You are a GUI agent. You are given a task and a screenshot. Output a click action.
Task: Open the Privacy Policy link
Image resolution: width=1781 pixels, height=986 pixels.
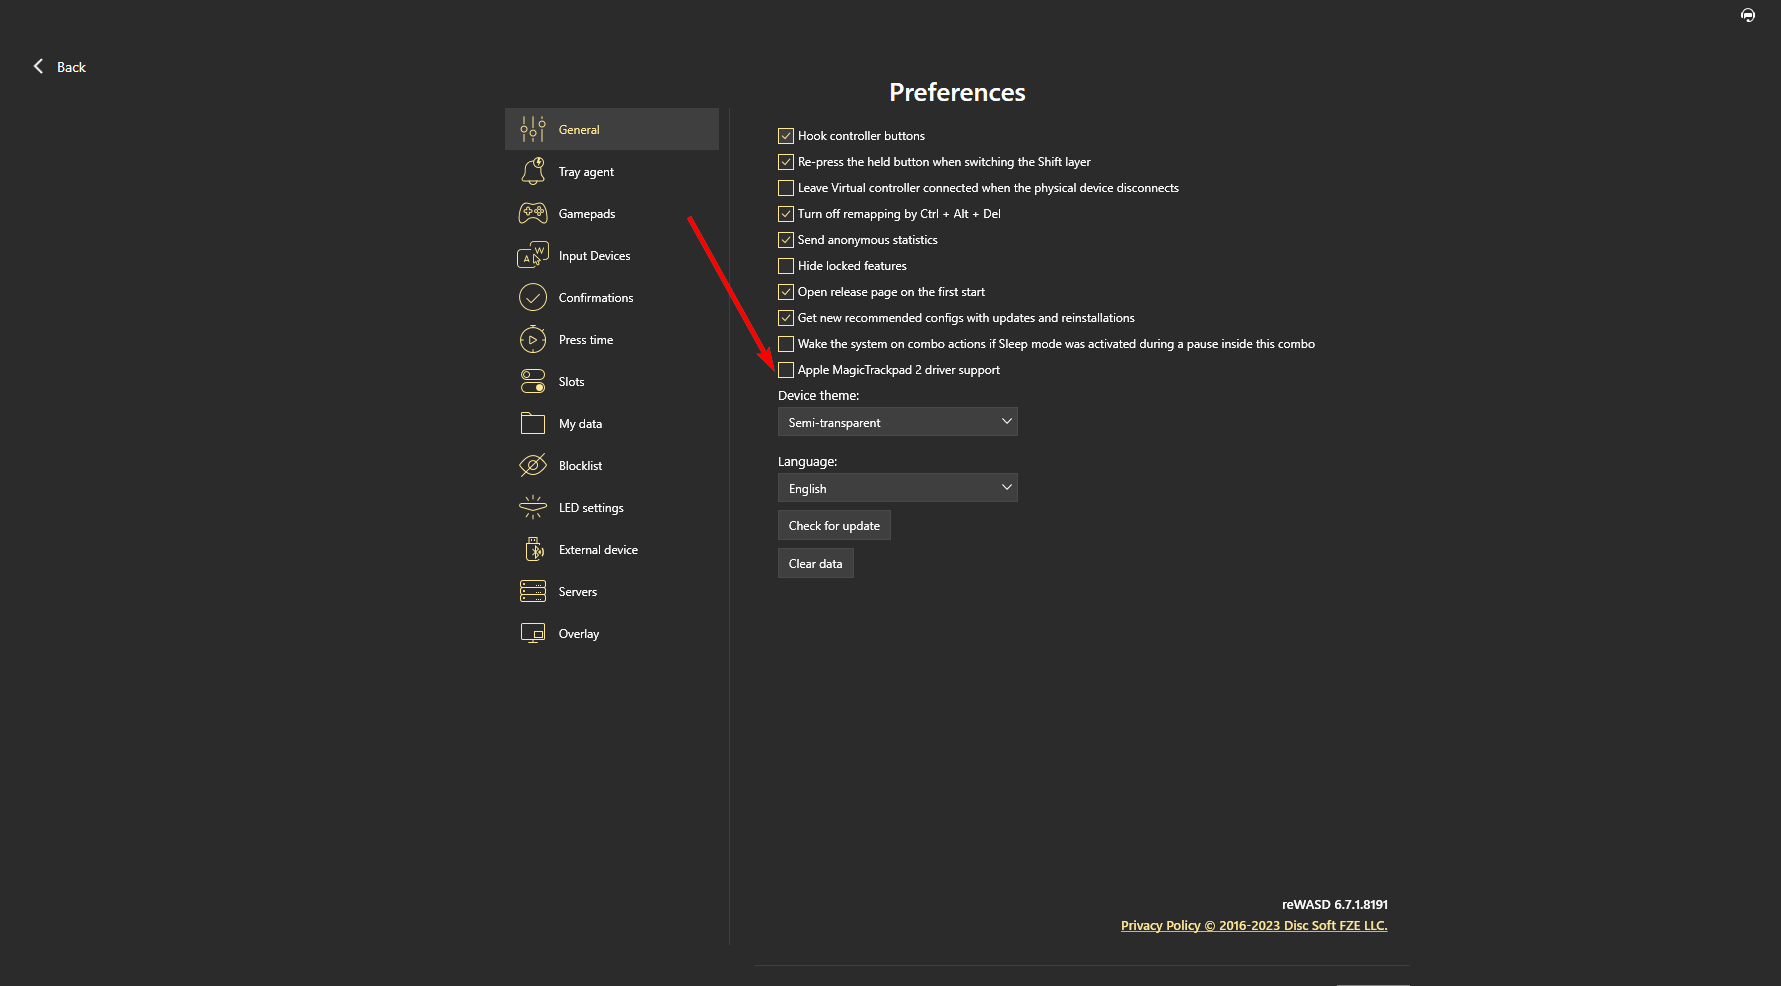coord(1160,925)
